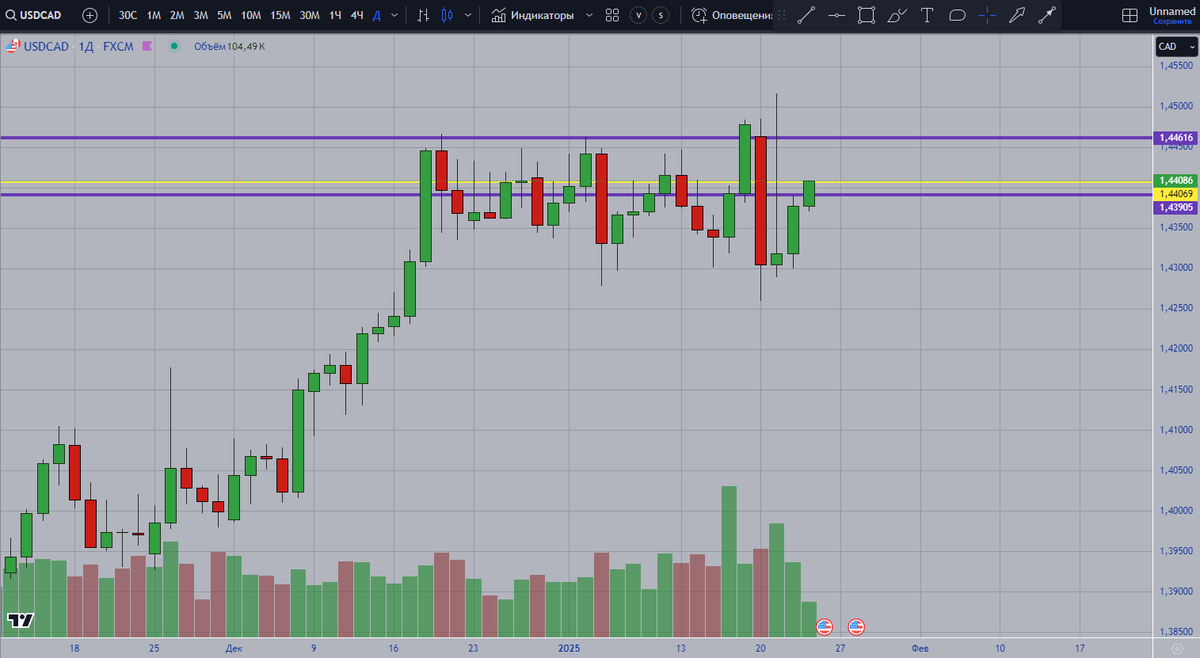
Task: Select the Д daily timeframe
Action: point(376,15)
